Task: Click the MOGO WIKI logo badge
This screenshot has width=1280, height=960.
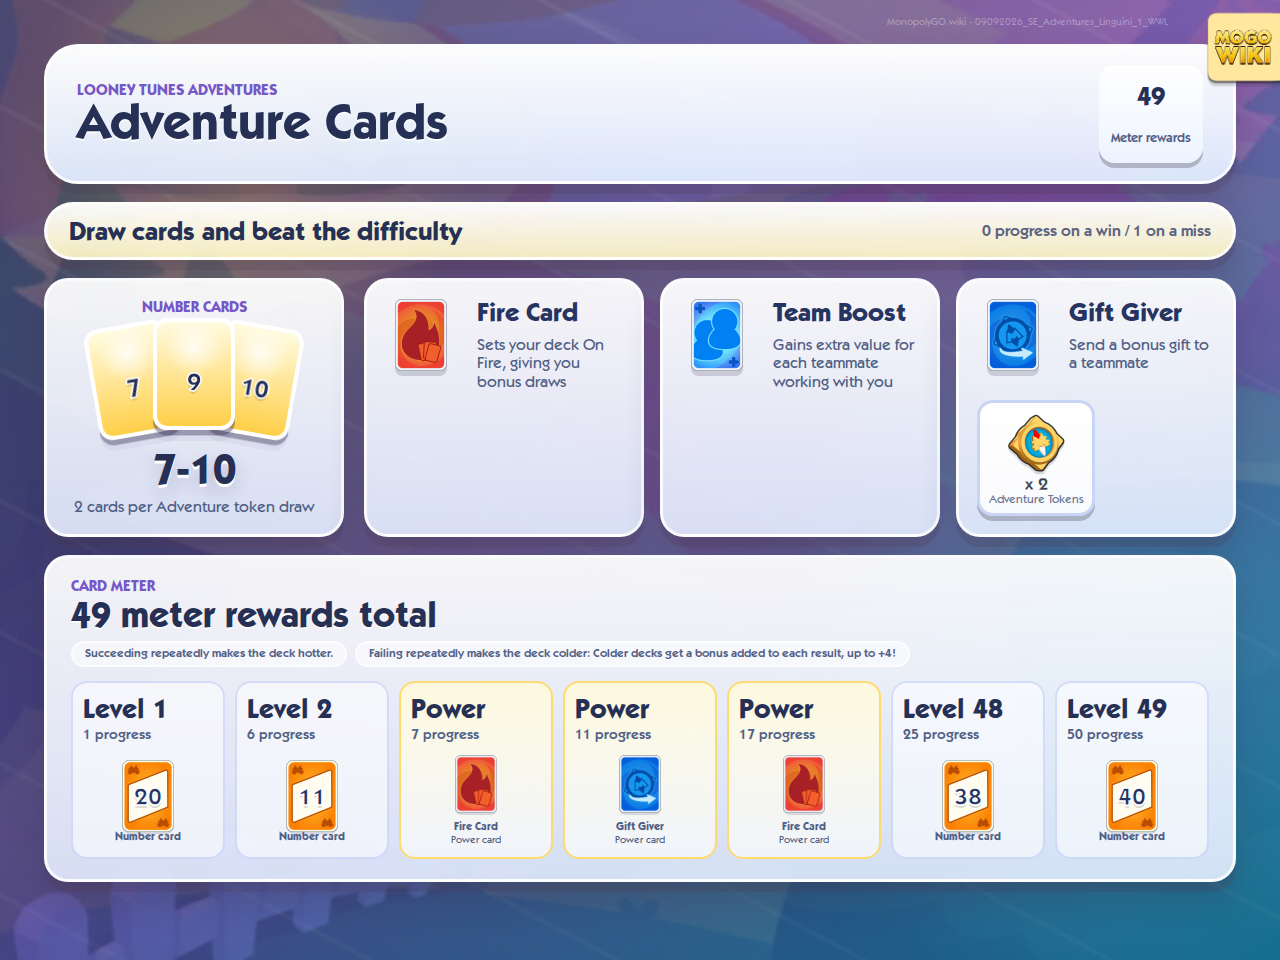Action: [1243, 47]
